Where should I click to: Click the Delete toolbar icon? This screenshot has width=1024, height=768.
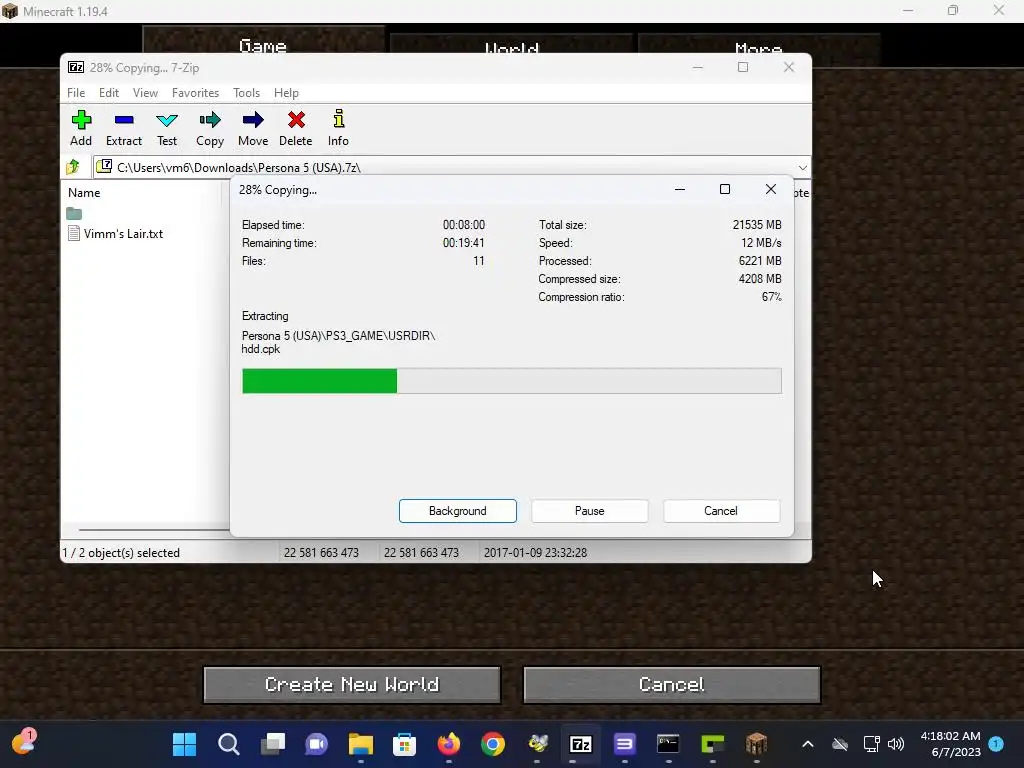click(x=295, y=128)
